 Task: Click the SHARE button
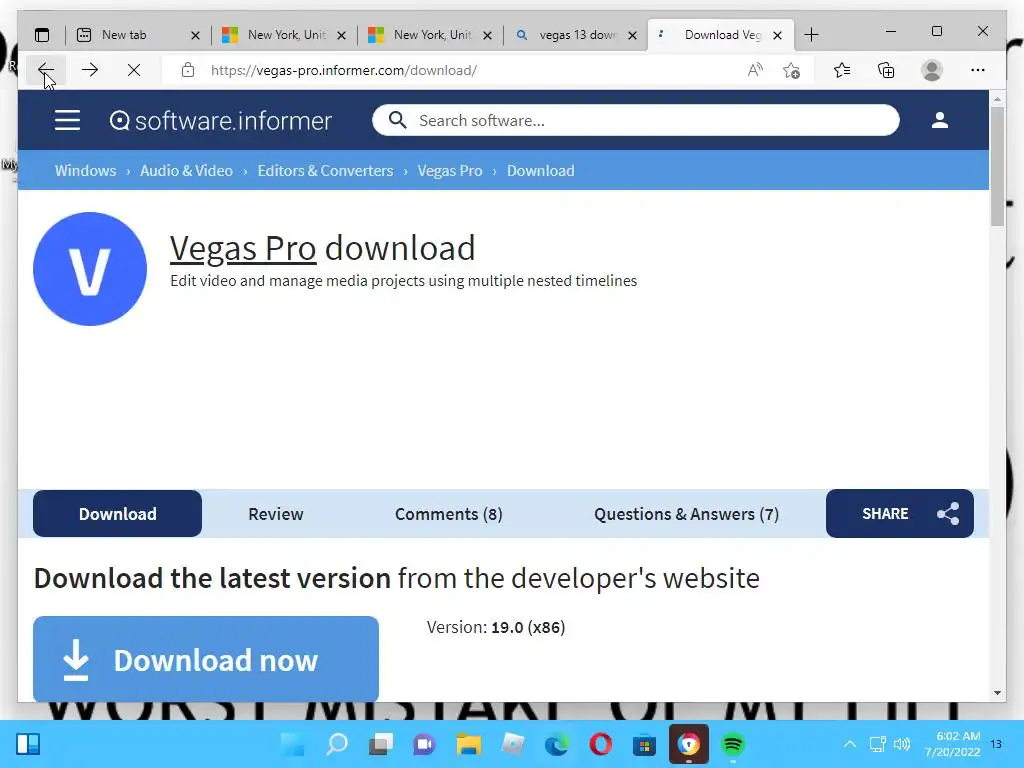pos(899,513)
